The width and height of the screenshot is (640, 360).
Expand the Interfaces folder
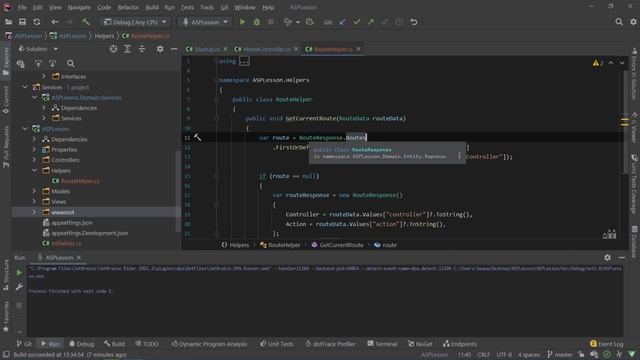(44, 76)
